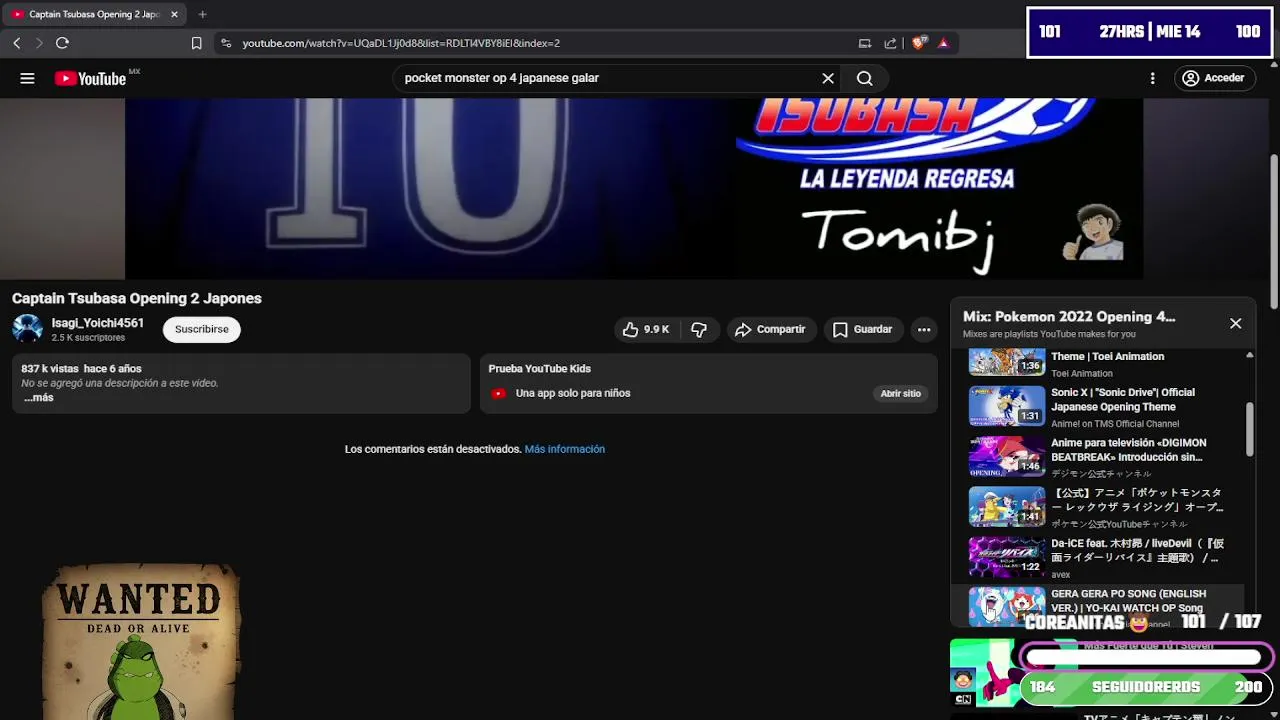Open the share icon in address bar

click(890, 43)
